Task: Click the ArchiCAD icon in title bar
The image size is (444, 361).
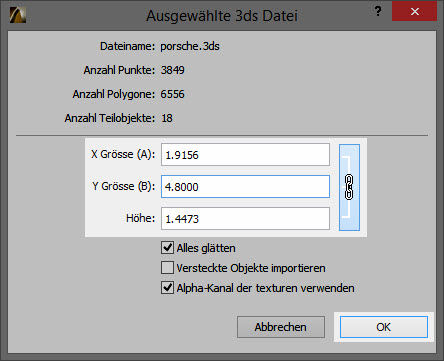Action: pyautogui.click(x=18, y=15)
